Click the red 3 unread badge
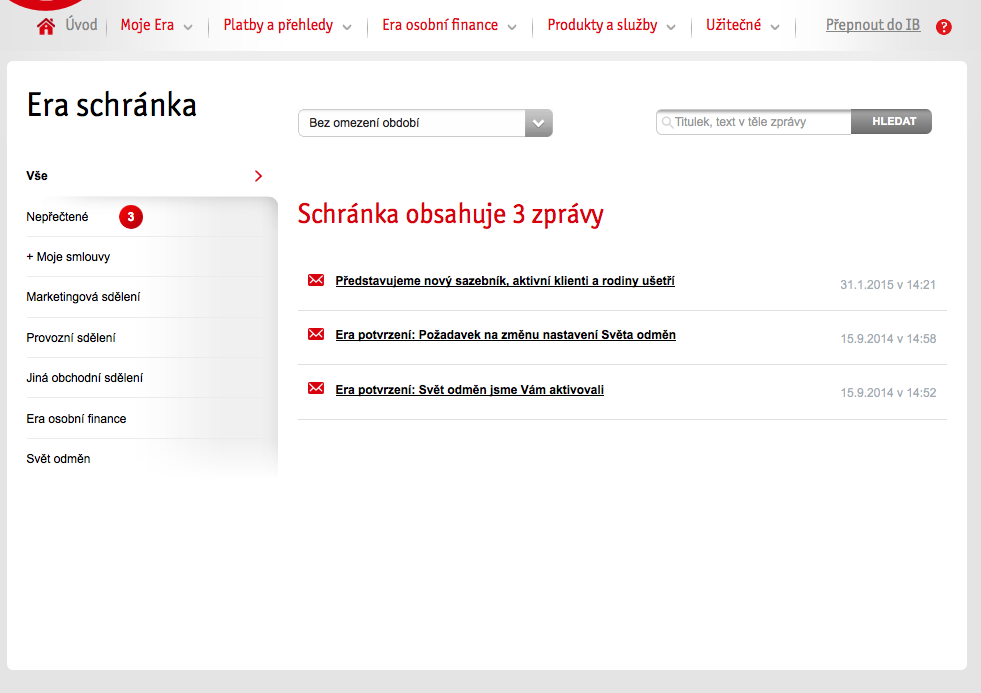The width and height of the screenshot is (981, 693). (x=131, y=216)
